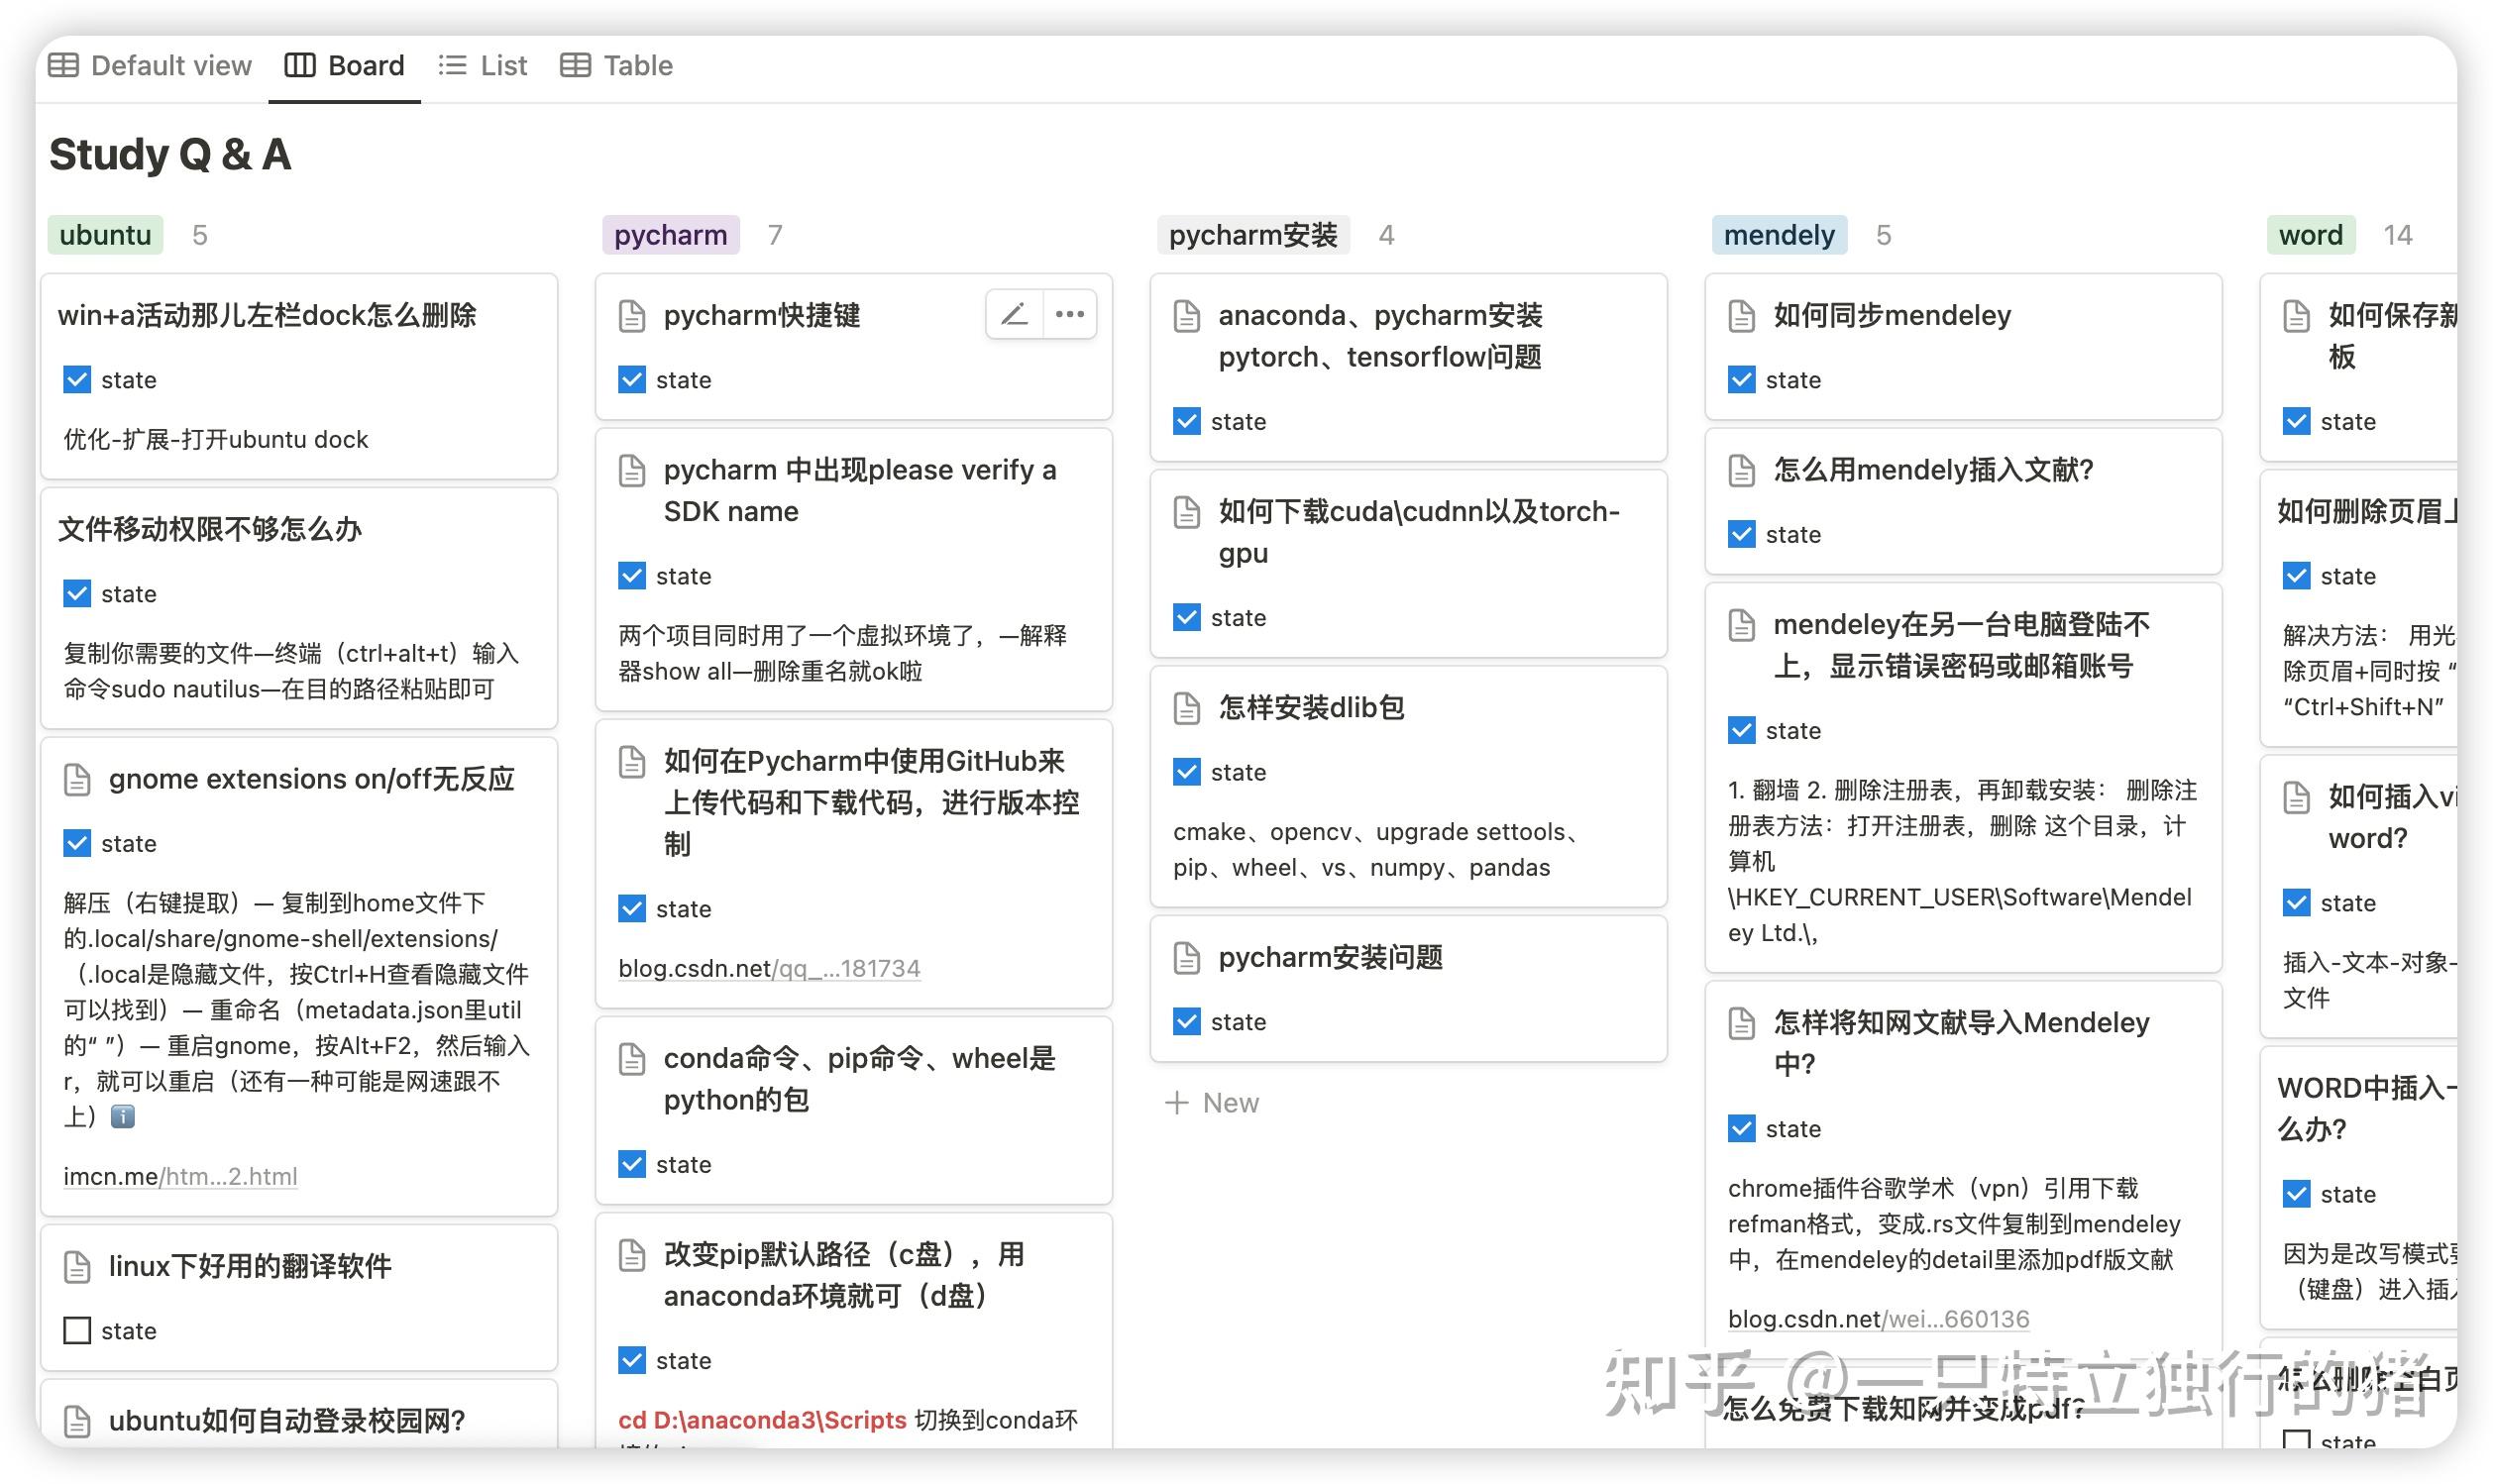The height and width of the screenshot is (1484, 2493).
Task: Click the Study Q & A page title
Action: (x=171, y=155)
